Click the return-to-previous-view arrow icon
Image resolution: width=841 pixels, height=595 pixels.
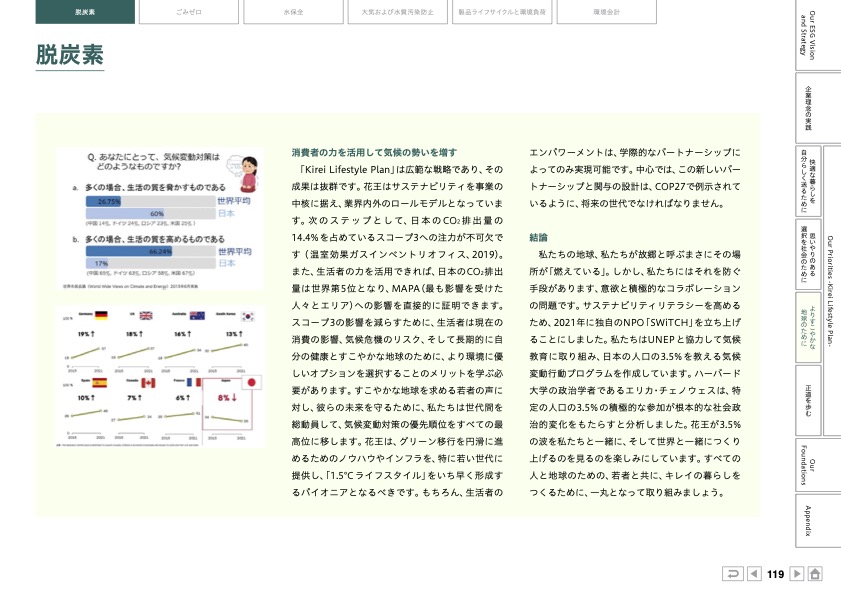pos(733,574)
